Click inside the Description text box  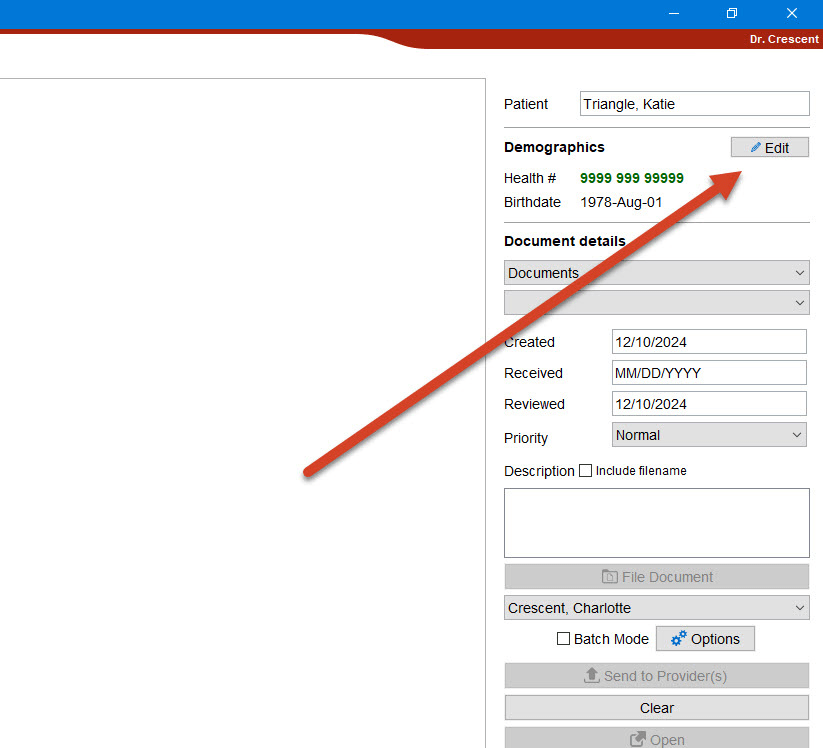(656, 522)
